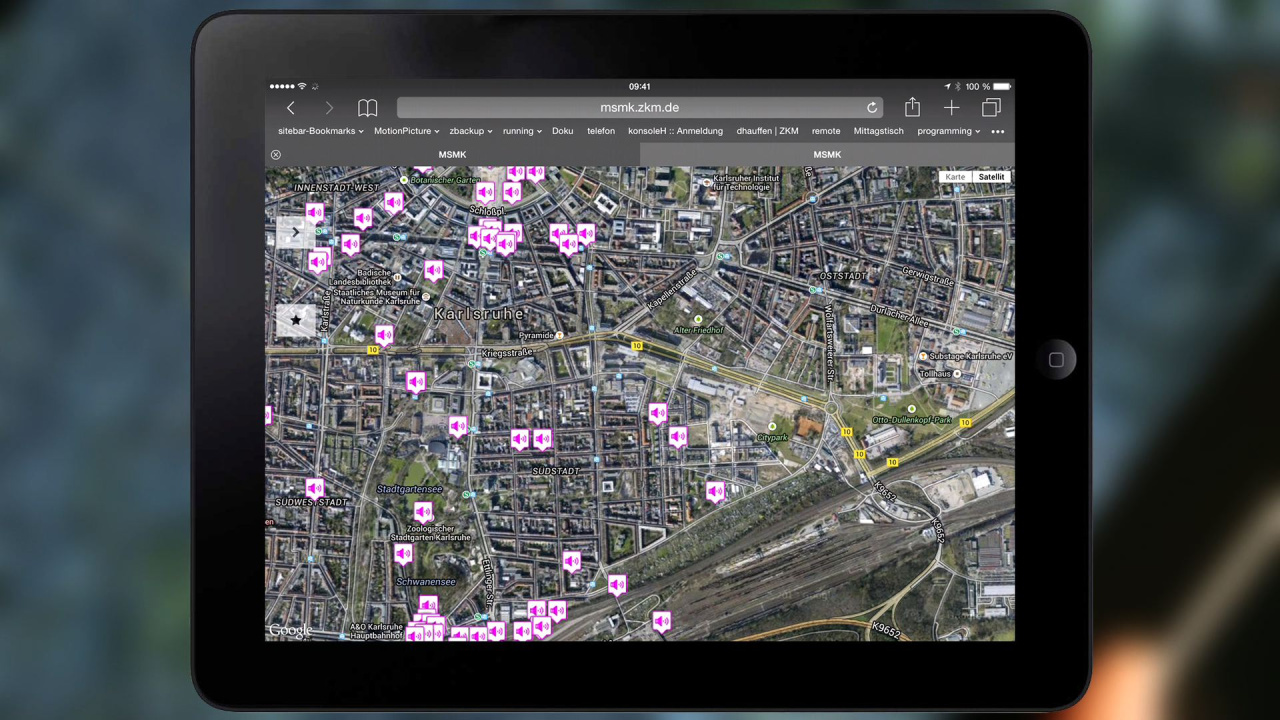Click the Alter Friedhof green park pin
Screen dimensions: 1280x720
[699, 319]
